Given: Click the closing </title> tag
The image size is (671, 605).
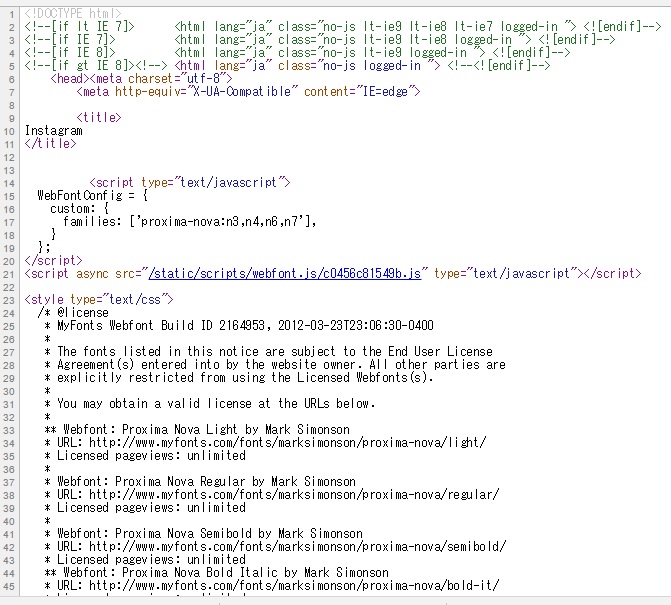Looking at the screenshot, I should pos(50,143).
